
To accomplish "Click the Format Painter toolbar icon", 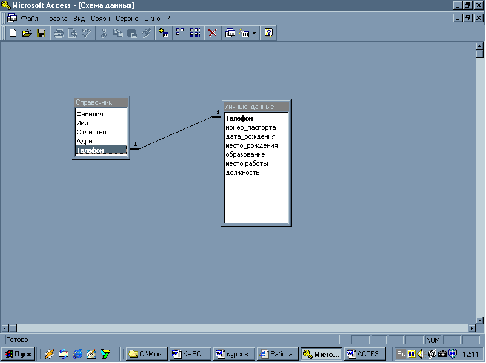I will [146, 33].
